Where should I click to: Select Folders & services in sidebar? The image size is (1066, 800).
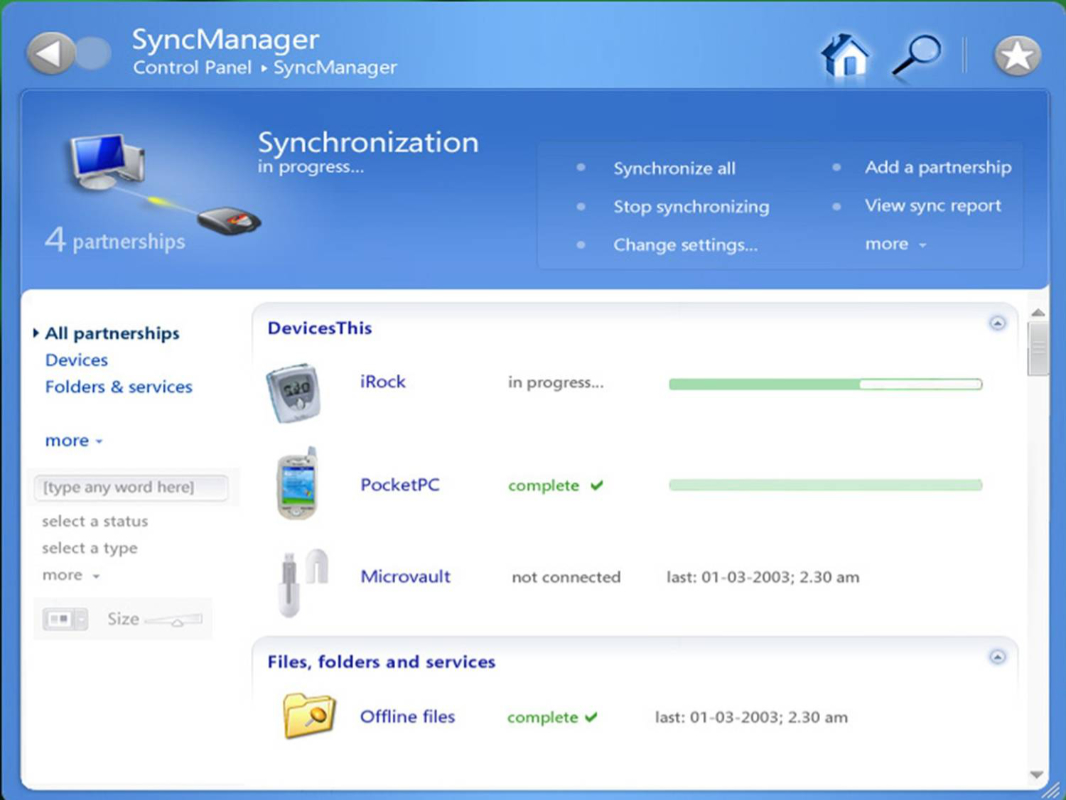pos(118,387)
